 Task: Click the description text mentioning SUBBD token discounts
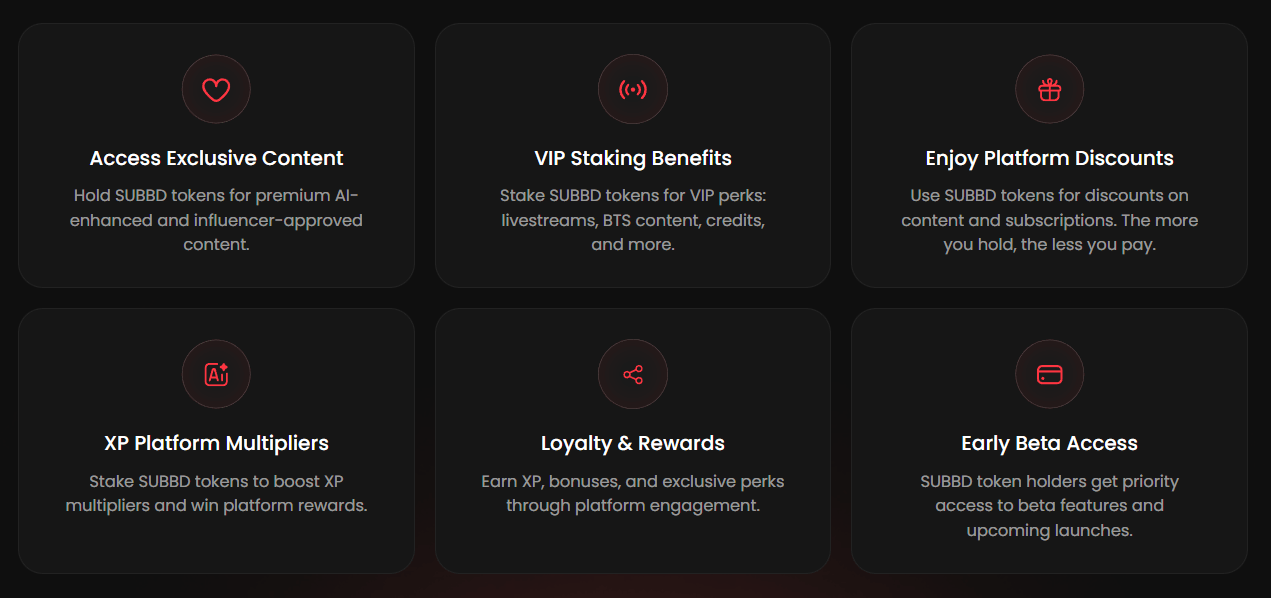pos(1049,219)
